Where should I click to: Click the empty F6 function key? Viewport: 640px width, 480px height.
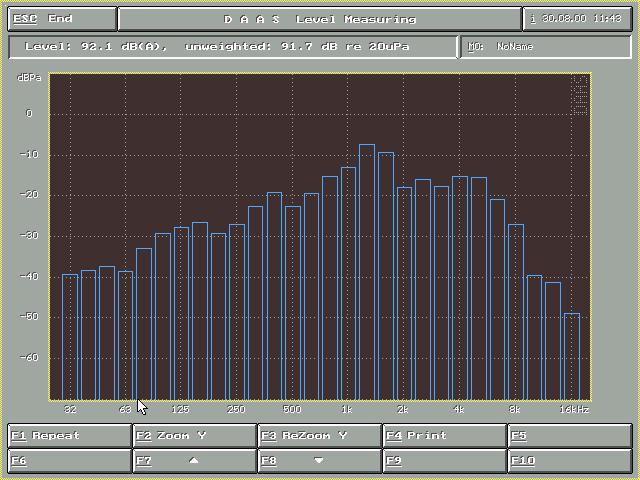coord(69,461)
